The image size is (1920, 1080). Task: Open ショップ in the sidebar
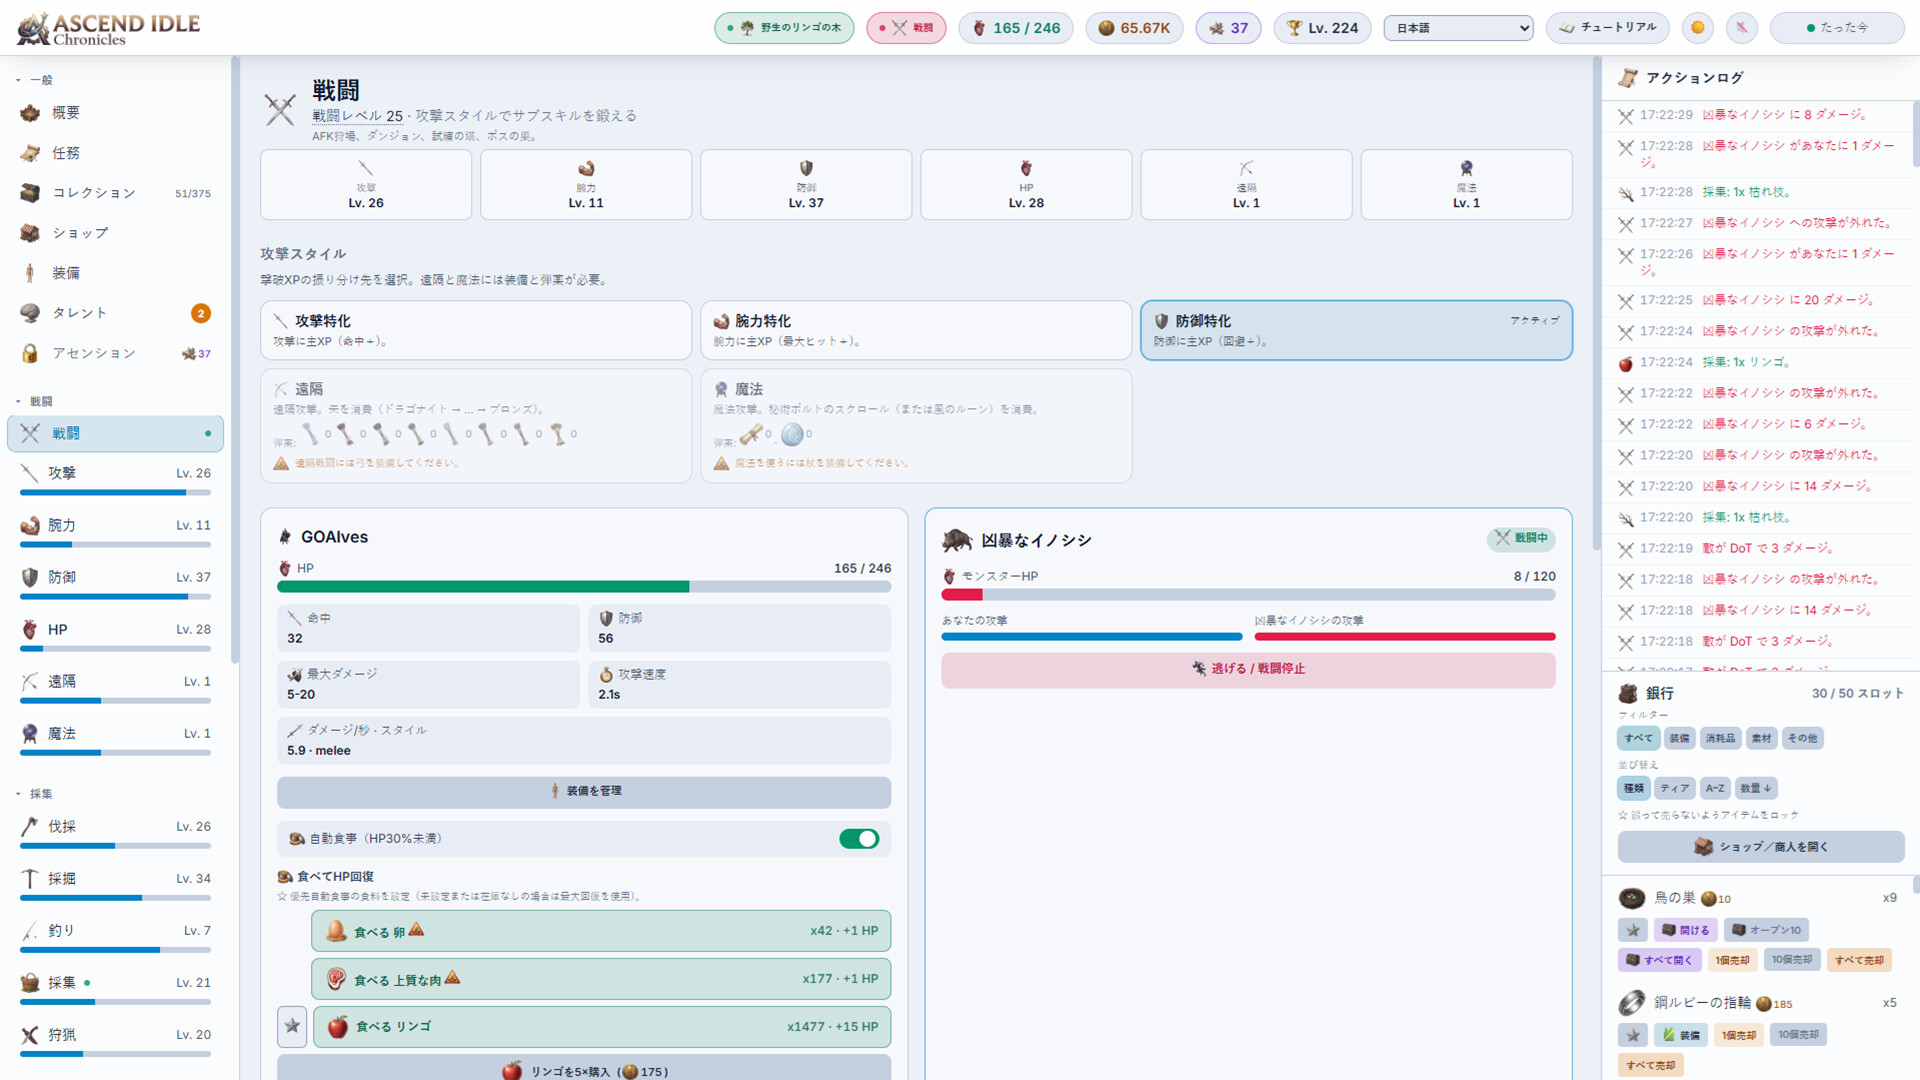115,233
